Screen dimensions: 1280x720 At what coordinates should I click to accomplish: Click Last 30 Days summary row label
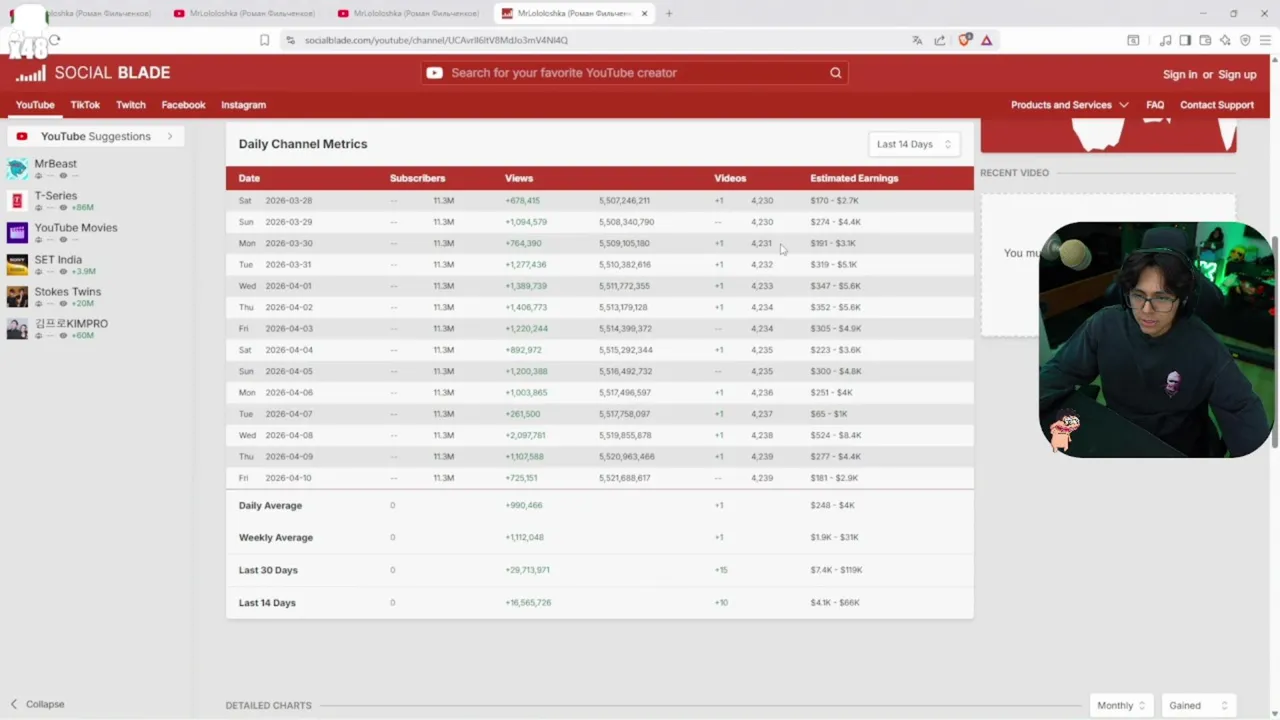268,570
